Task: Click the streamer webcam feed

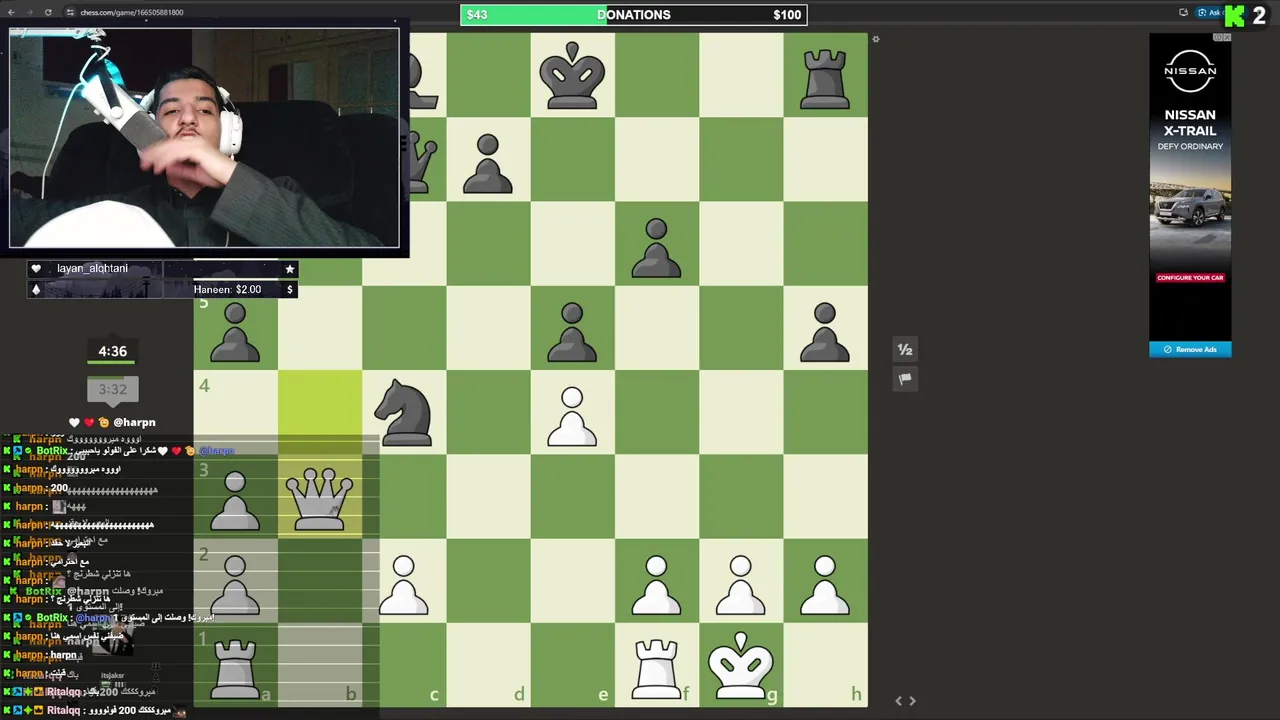Action: (x=204, y=138)
